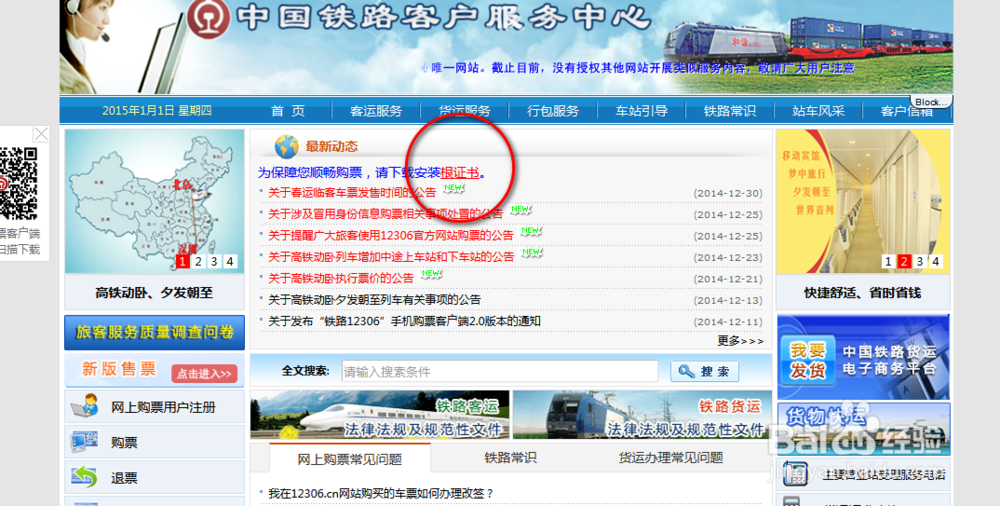Select slide 1 on the map carousel
The width and height of the screenshot is (1000, 506).
pos(183,261)
